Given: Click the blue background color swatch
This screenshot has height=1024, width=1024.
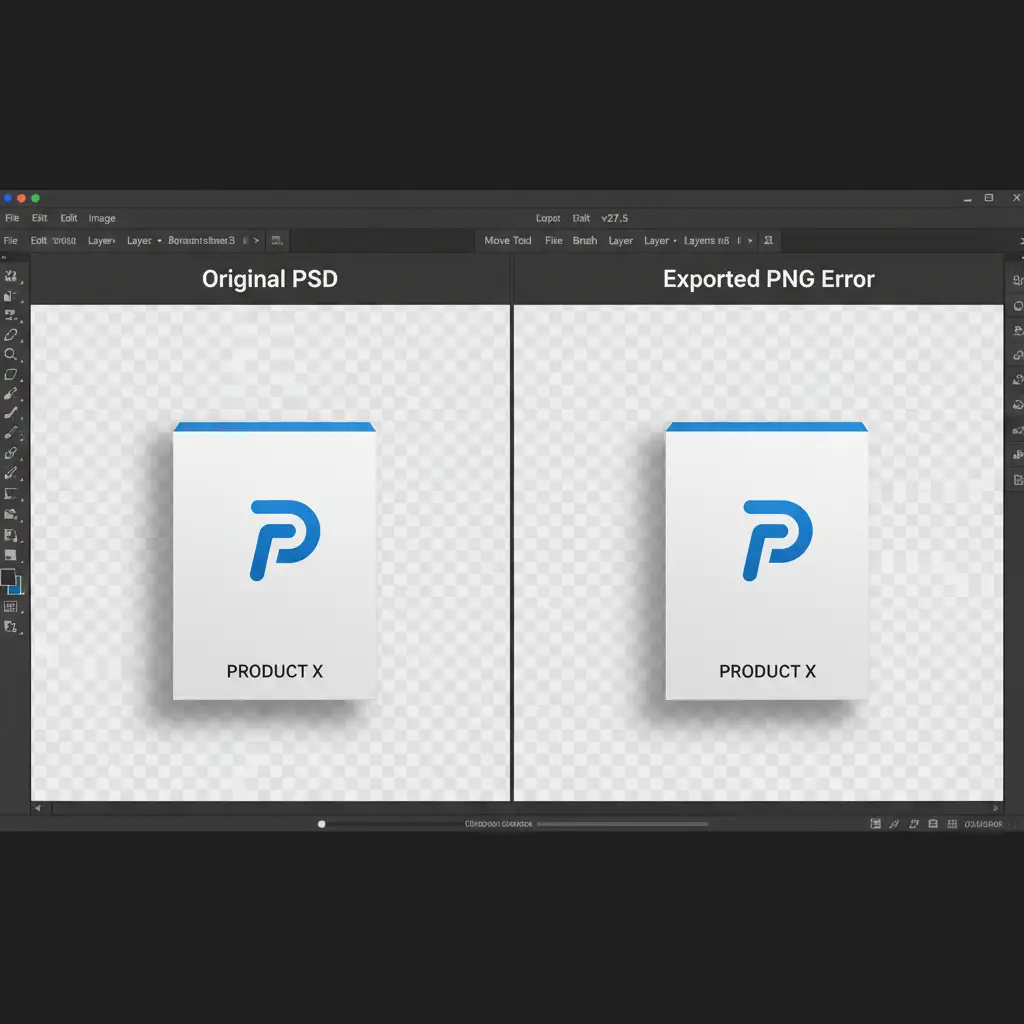Looking at the screenshot, I should click(18, 587).
